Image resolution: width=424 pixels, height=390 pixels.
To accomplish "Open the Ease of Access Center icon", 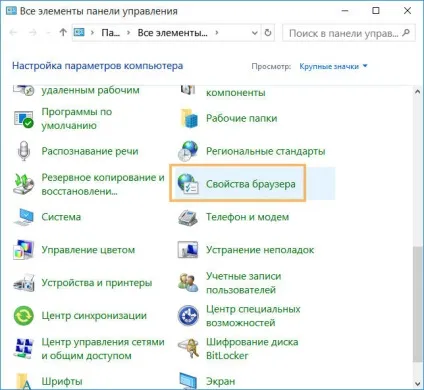I will 188,315.
